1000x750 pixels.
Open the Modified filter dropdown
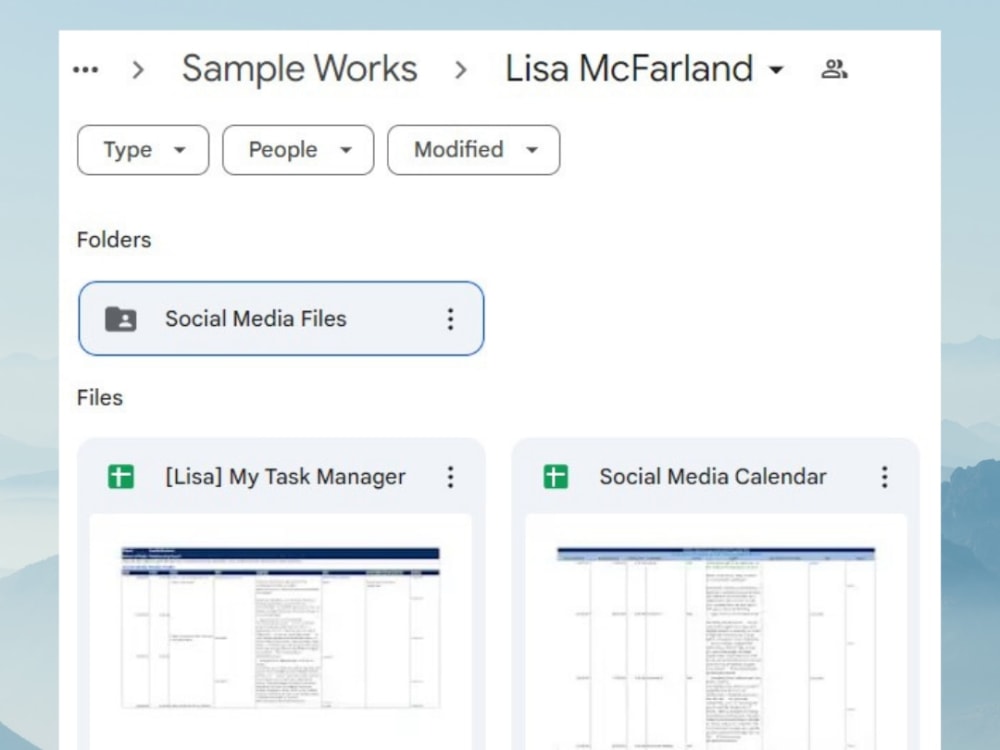[473, 150]
